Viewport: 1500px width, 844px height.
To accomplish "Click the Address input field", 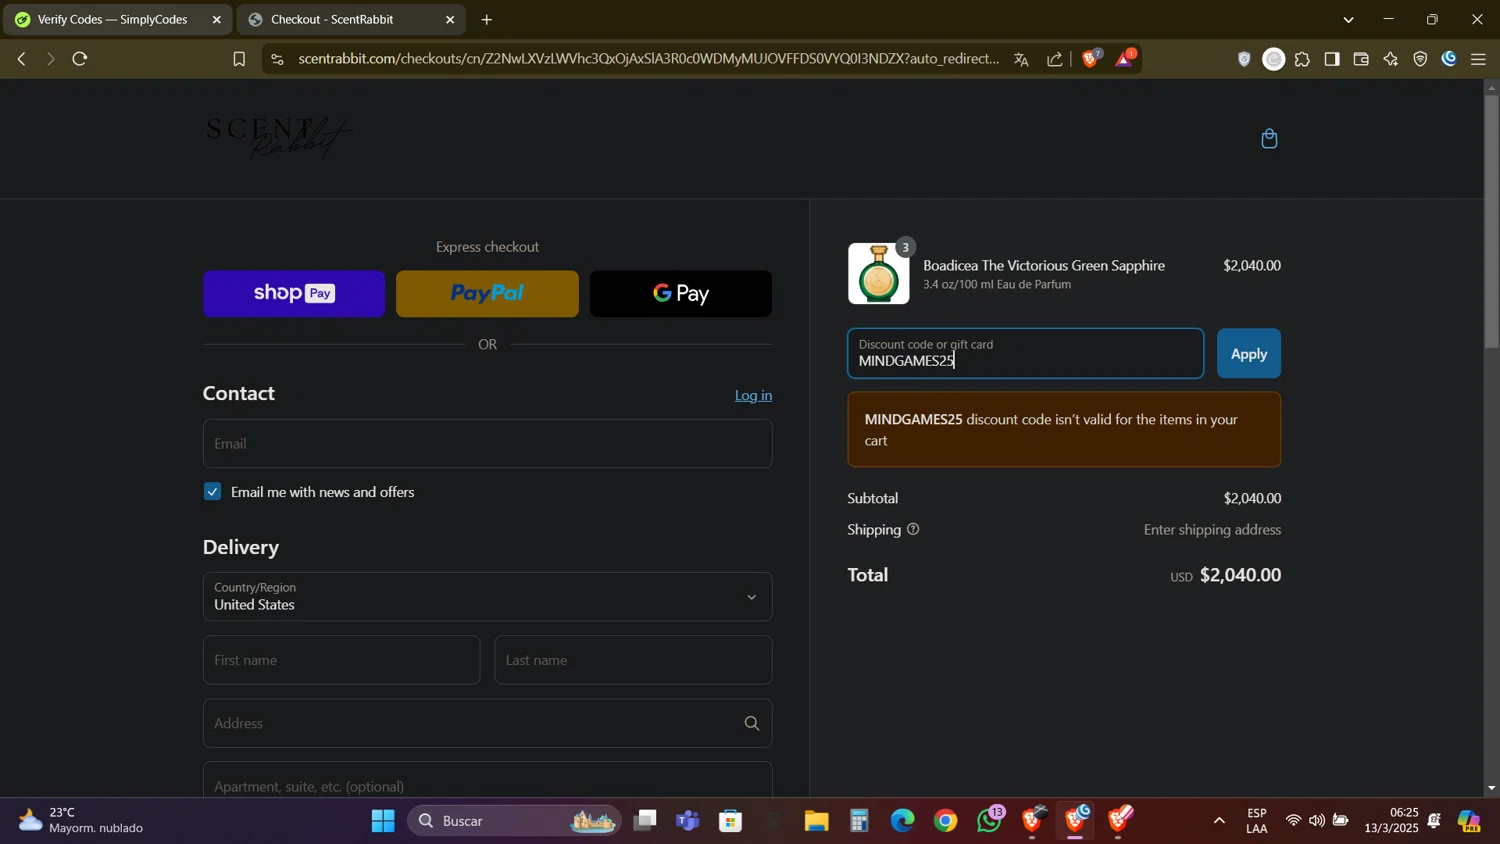I will coord(487,723).
